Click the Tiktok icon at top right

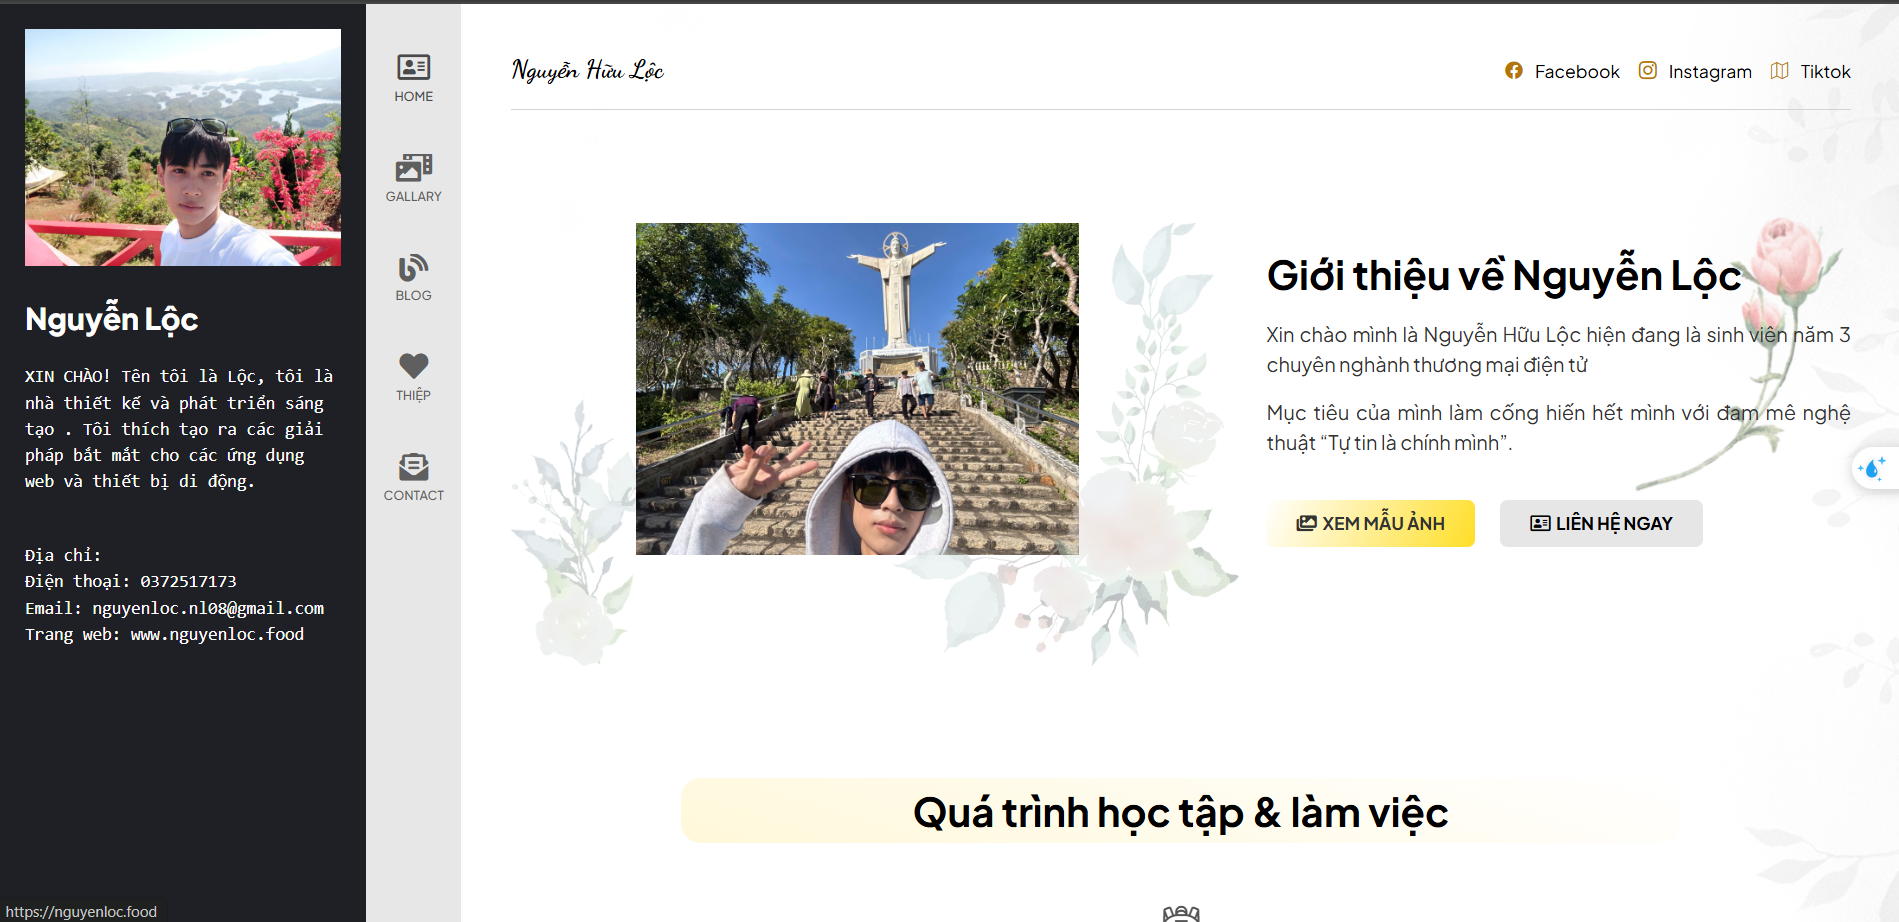(1779, 70)
